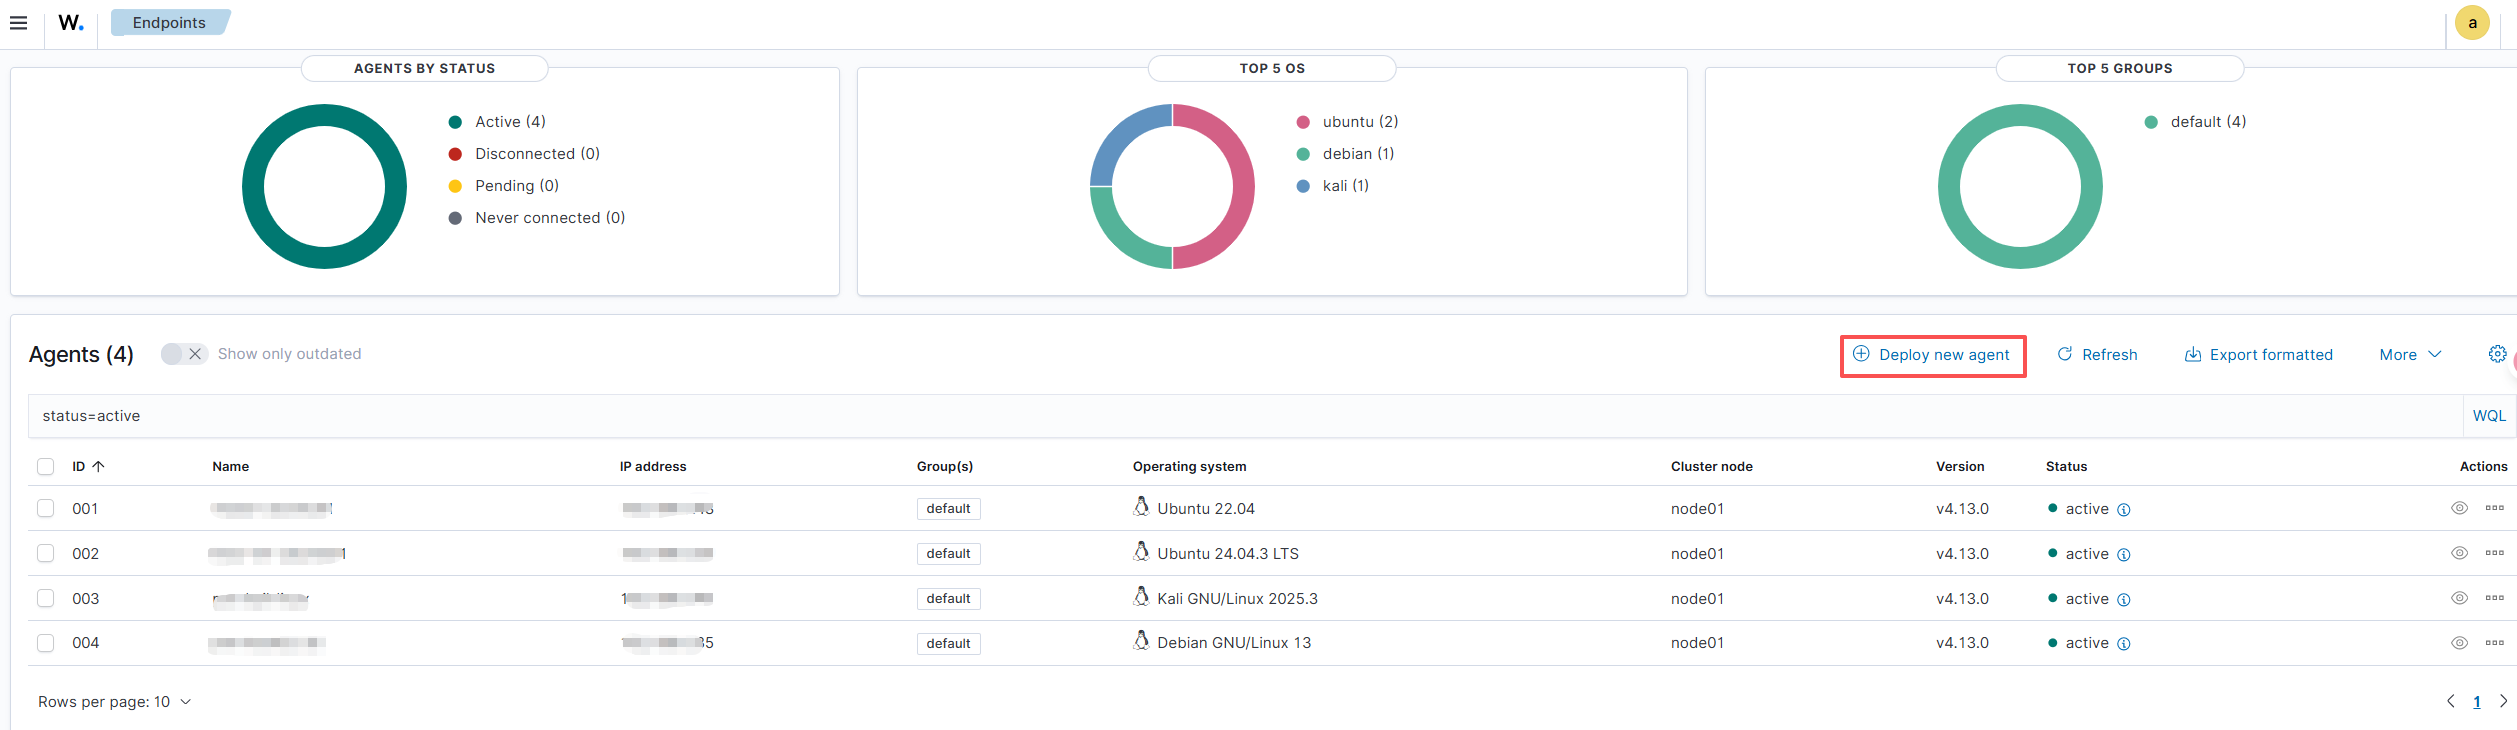This screenshot has width=2517, height=730.
Task: Show status info for agent 003
Action: tap(2124, 599)
